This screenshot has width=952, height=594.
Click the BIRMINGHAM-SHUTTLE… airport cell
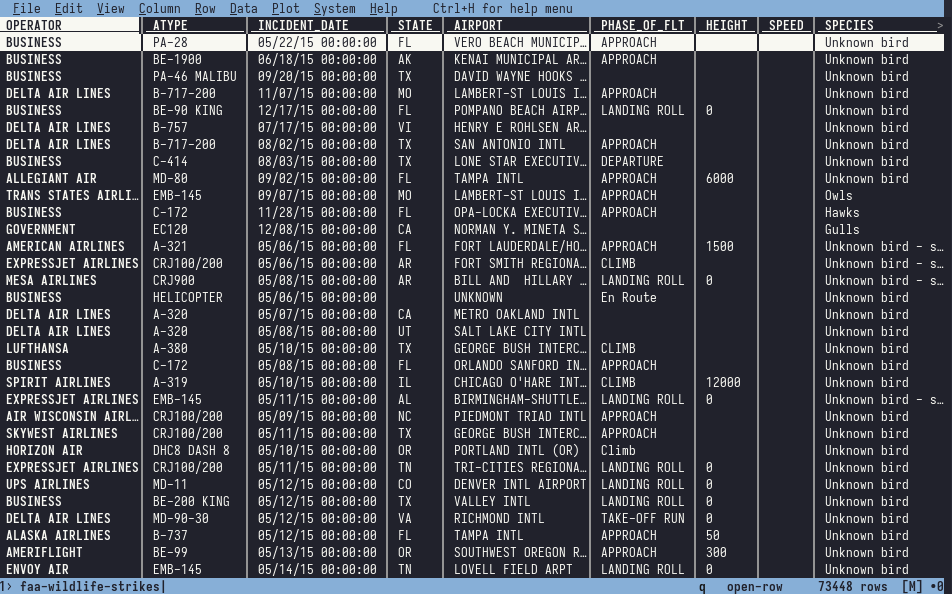520,400
